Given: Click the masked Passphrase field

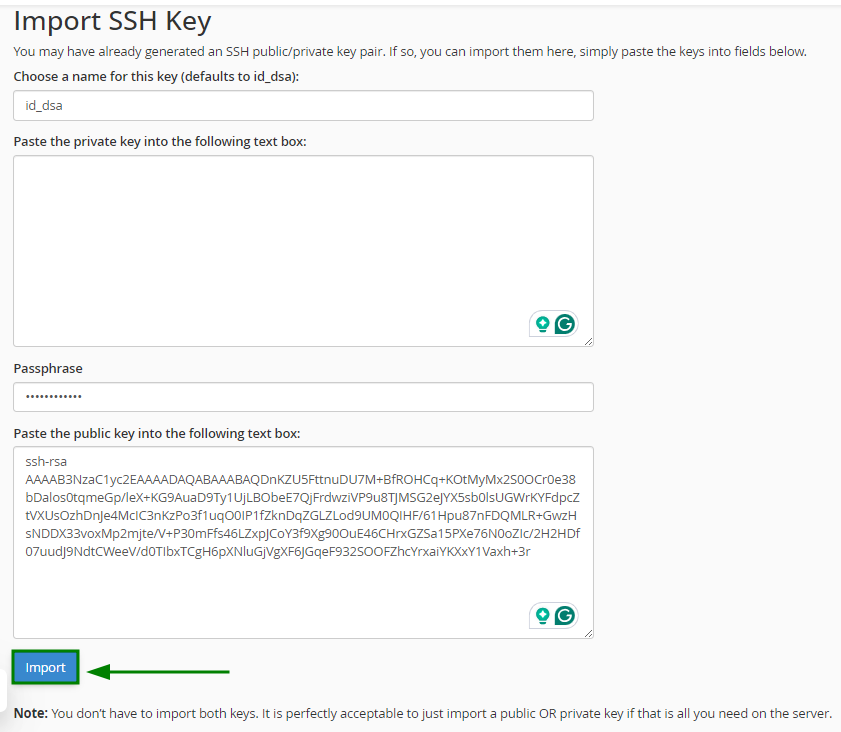Looking at the screenshot, I should tap(300, 396).
